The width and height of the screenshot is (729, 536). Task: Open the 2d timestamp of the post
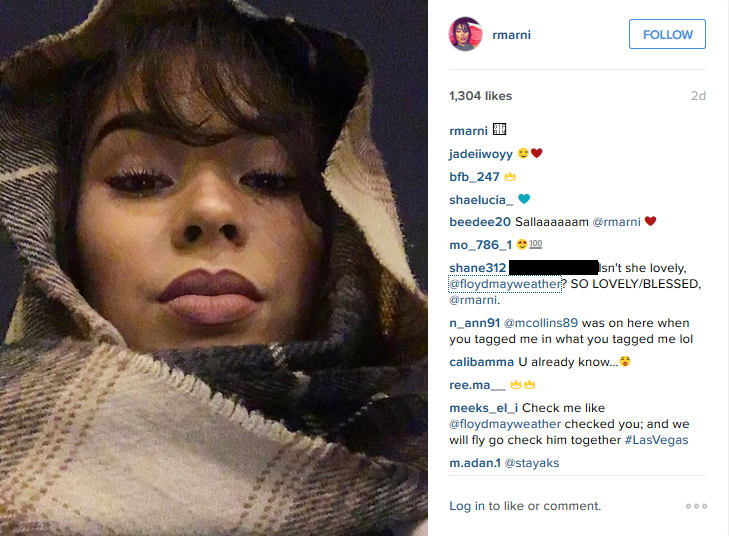(x=698, y=96)
